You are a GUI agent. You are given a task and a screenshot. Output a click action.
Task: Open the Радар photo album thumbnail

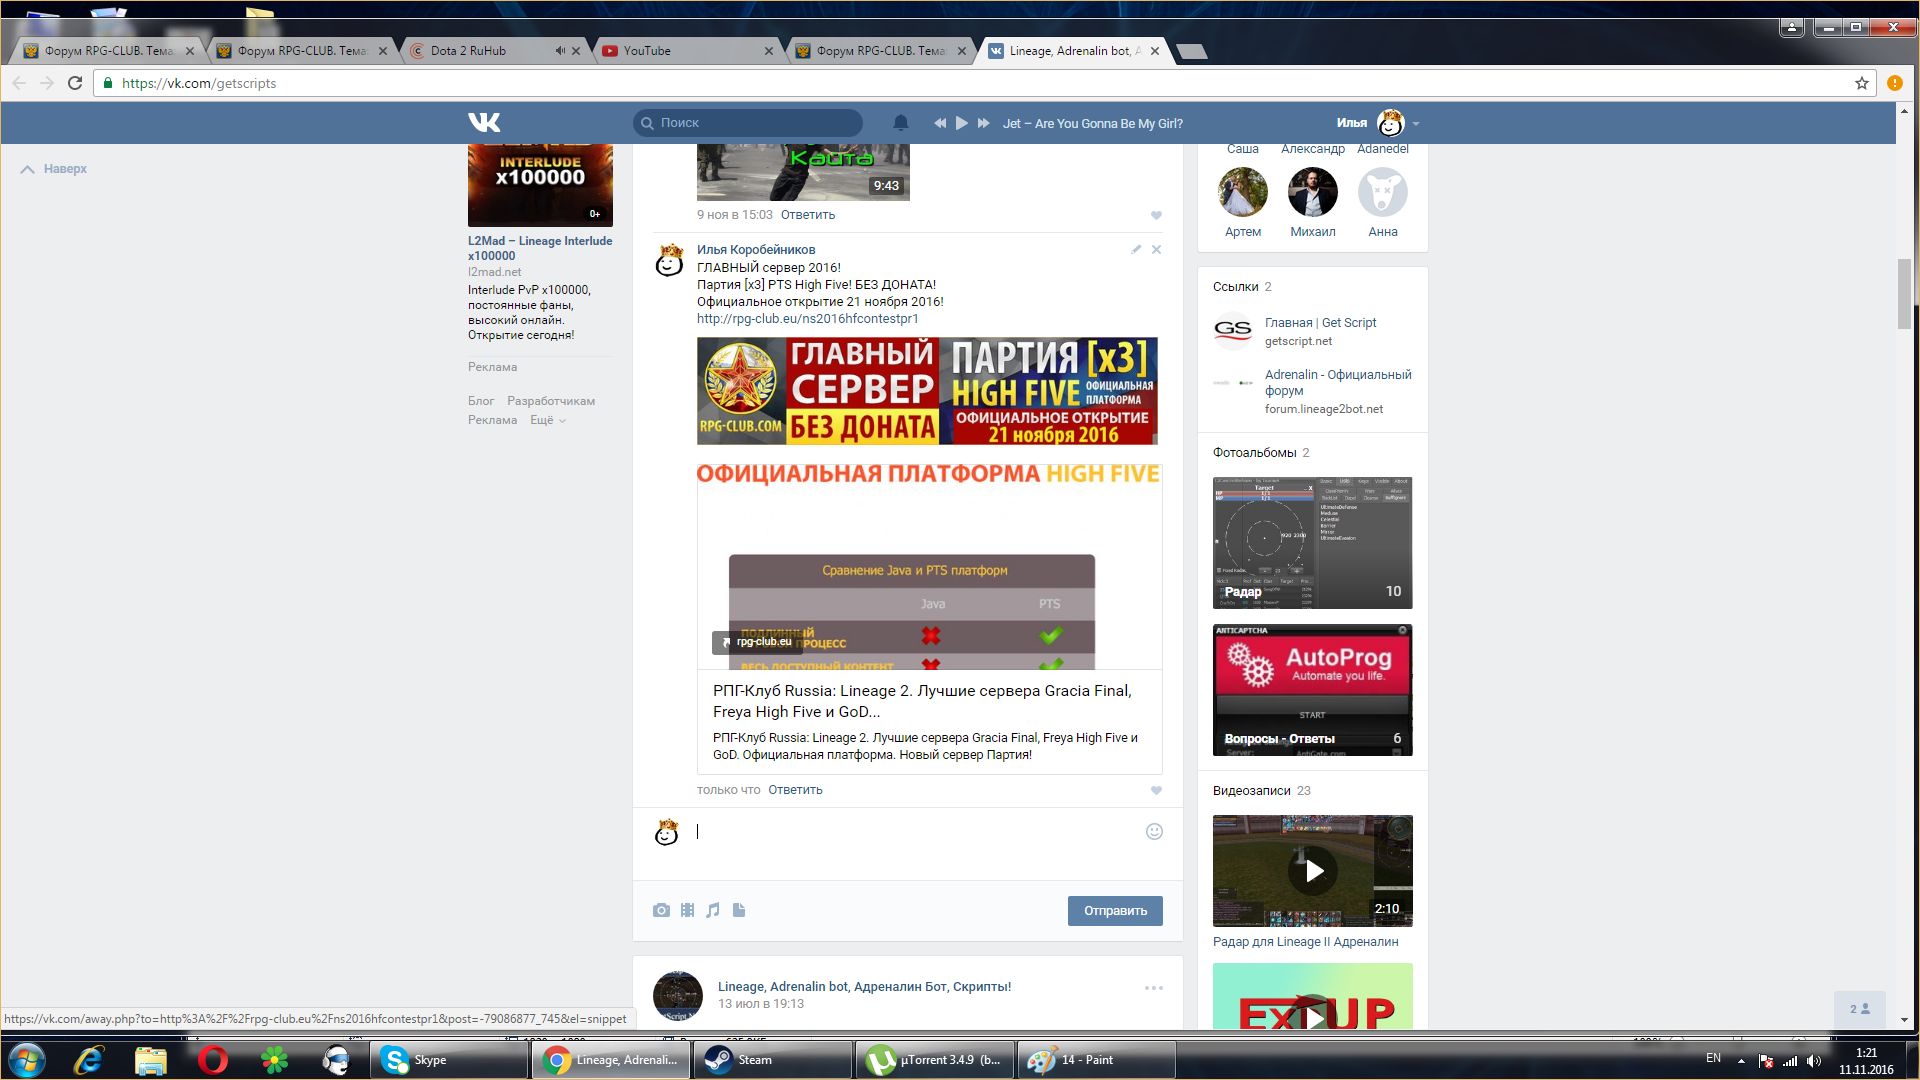(1312, 542)
